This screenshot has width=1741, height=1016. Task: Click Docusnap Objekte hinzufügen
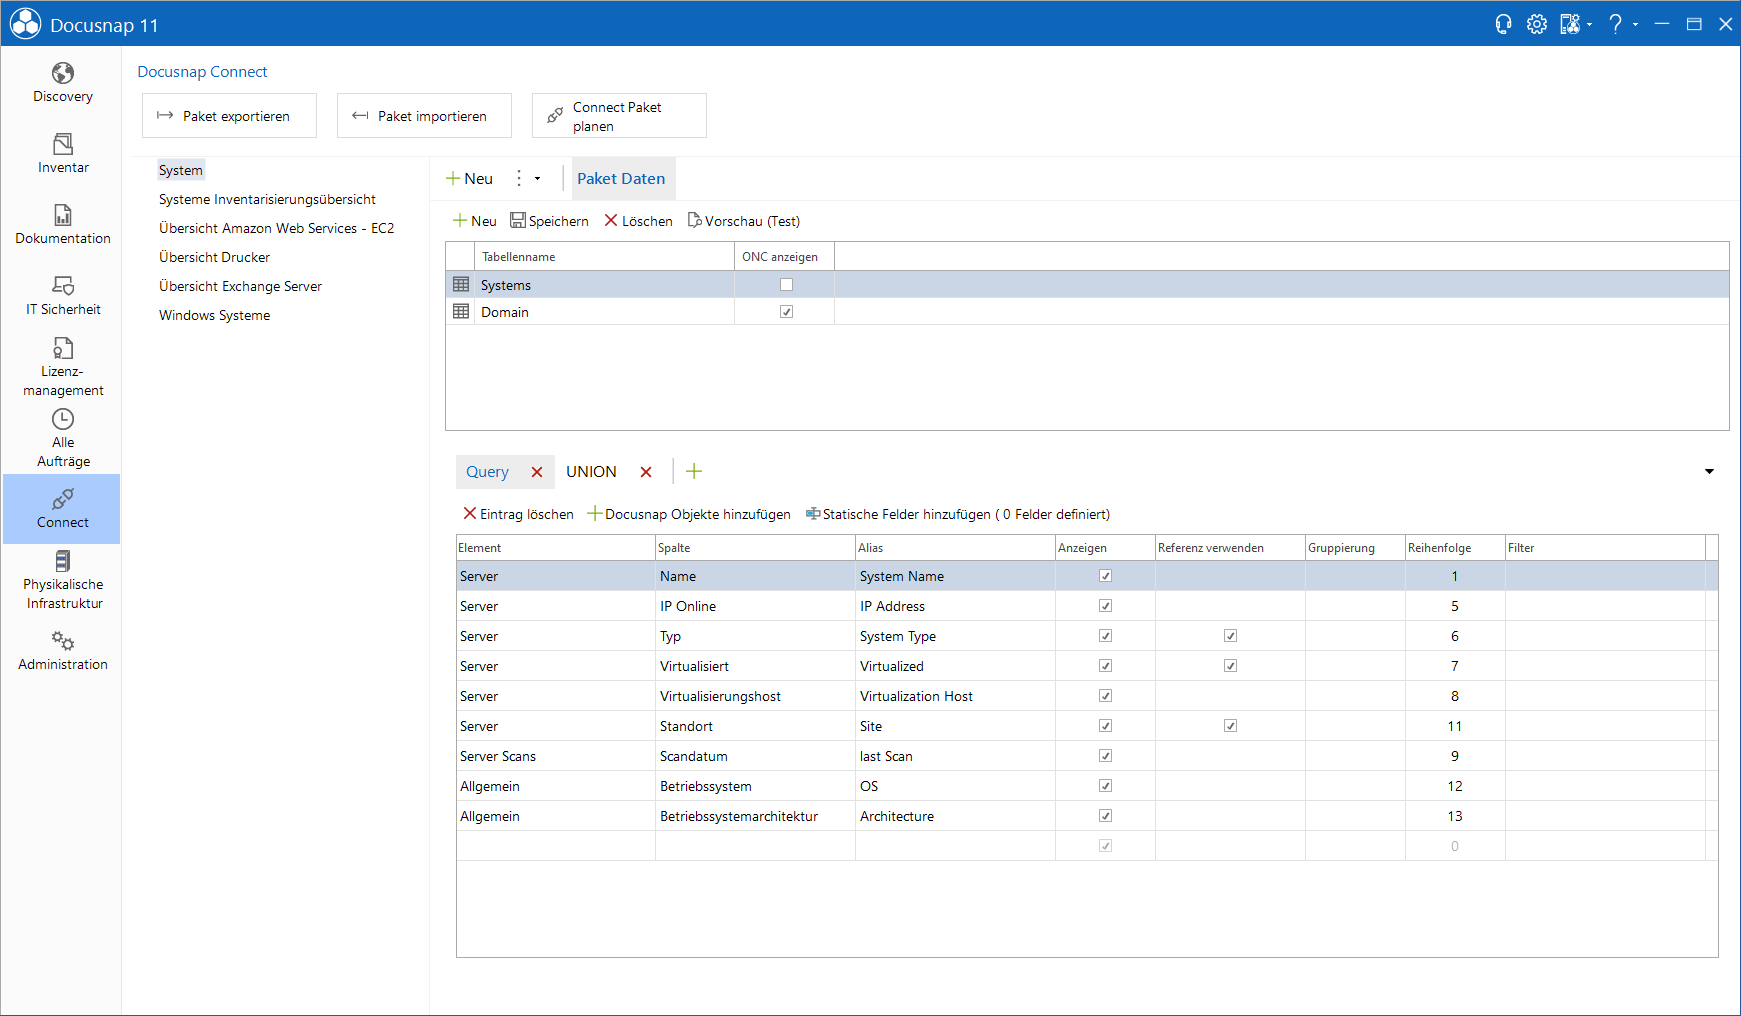pos(689,514)
